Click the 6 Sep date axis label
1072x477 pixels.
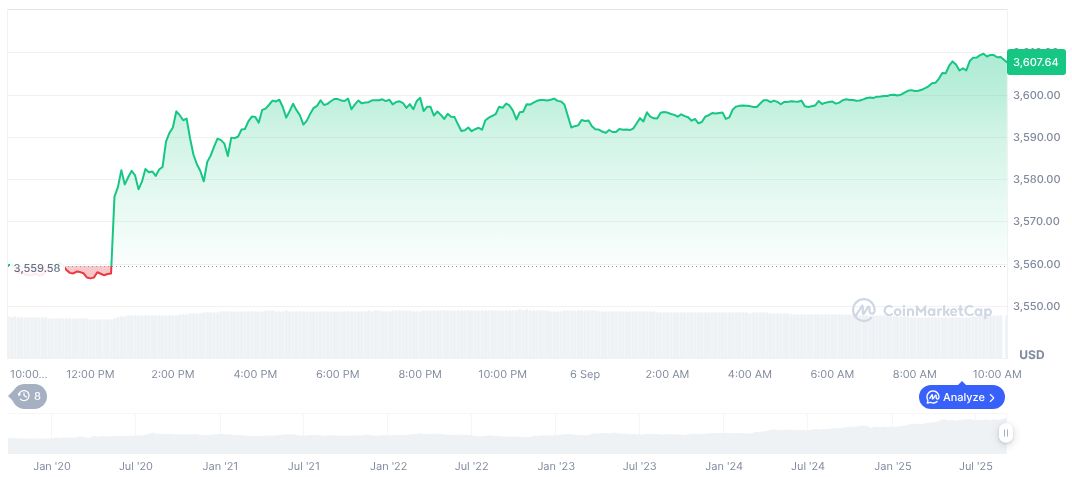pyautogui.click(x=585, y=374)
